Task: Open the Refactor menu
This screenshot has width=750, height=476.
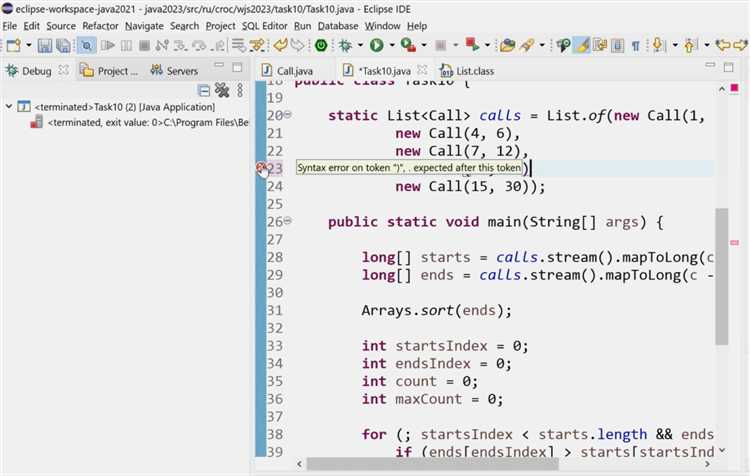Action: [x=100, y=26]
